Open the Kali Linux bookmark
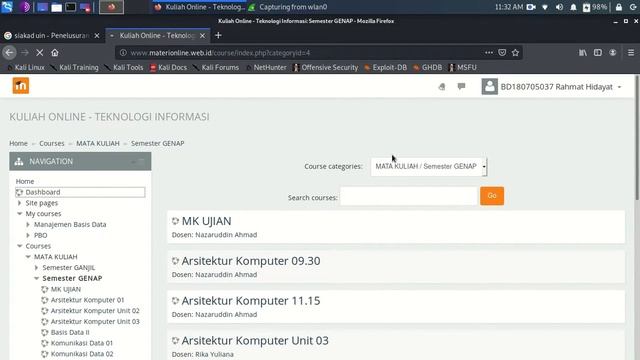 pyautogui.click(x=26, y=67)
